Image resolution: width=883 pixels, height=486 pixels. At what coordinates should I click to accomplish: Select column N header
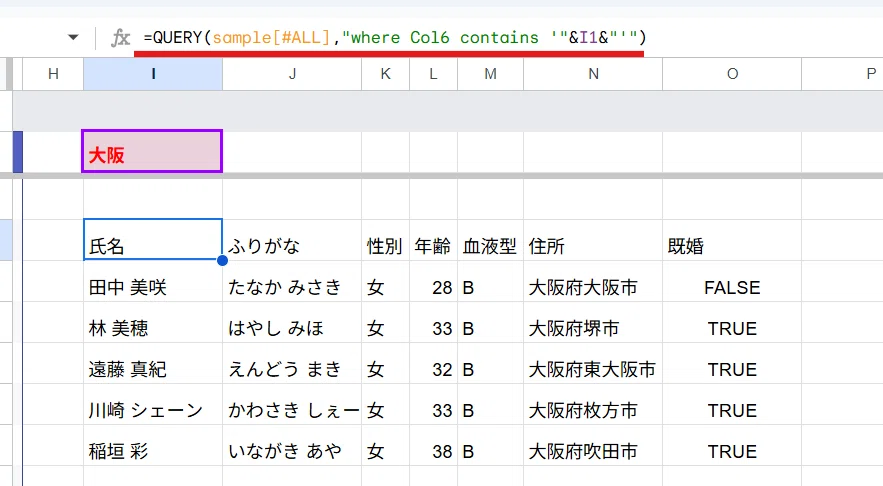tap(593, 74)
